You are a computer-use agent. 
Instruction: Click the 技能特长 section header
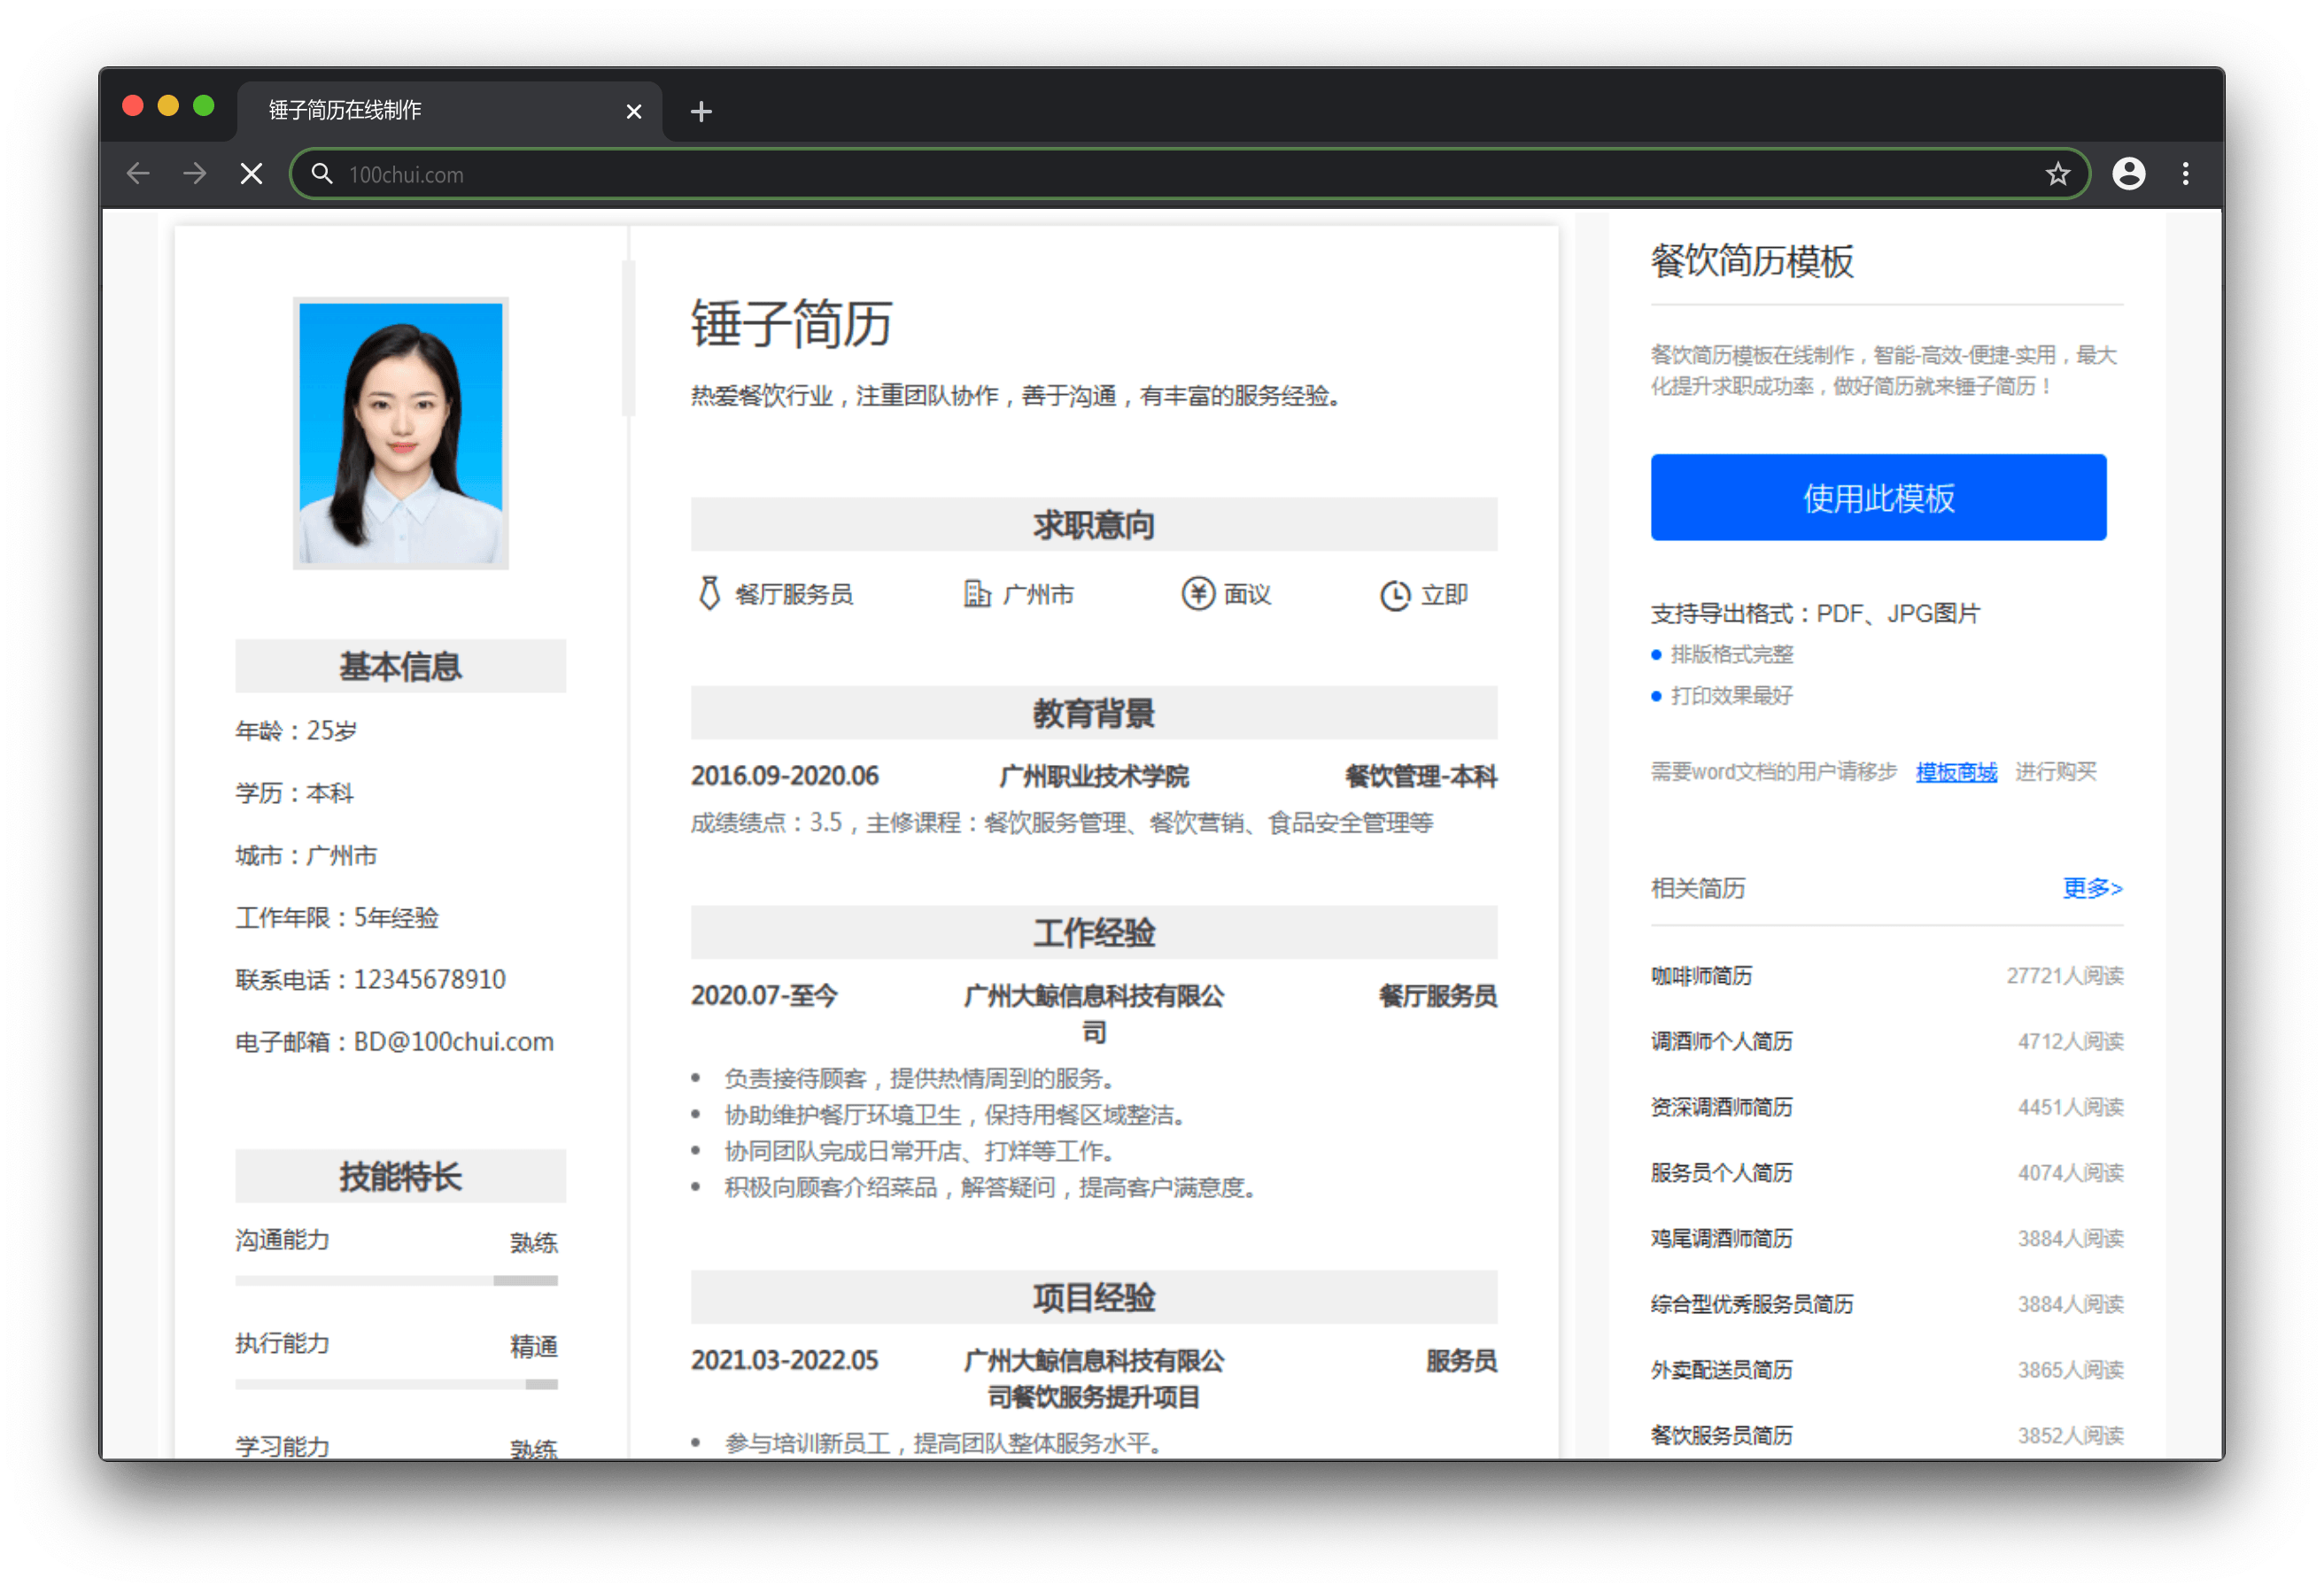coord(400,1176)
